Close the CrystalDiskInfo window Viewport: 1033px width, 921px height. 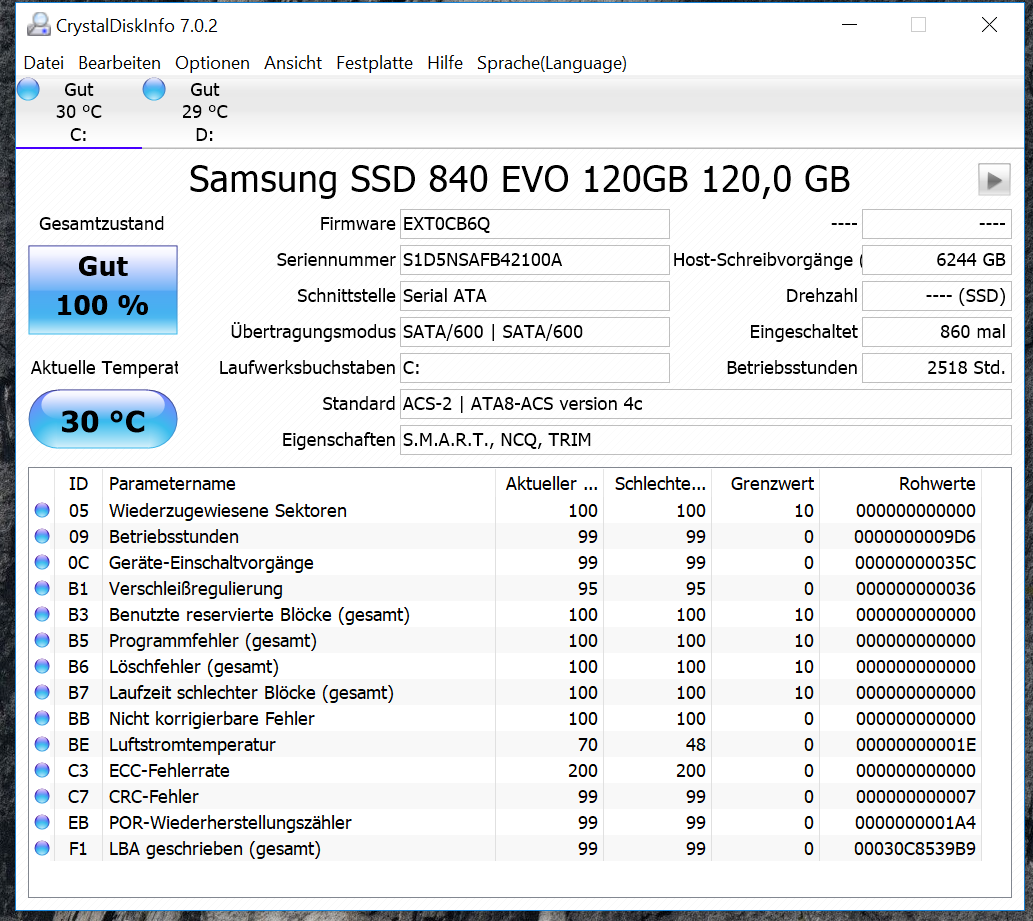tap(989, 25)
